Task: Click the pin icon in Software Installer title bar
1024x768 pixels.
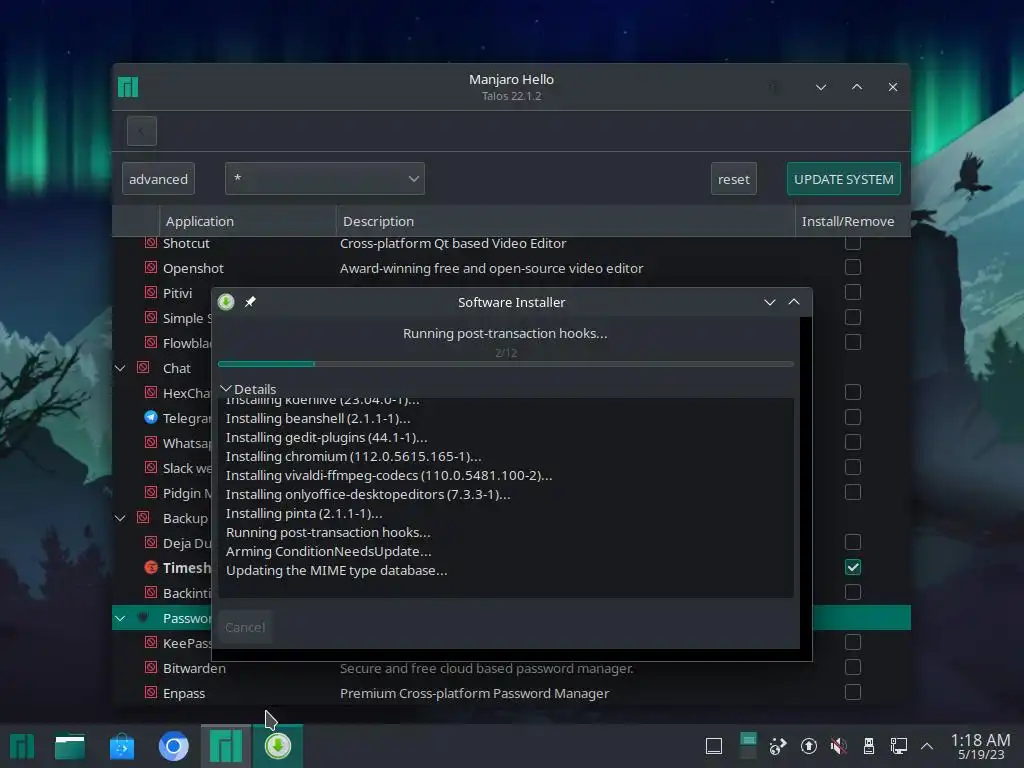Action: click(250, 302)
